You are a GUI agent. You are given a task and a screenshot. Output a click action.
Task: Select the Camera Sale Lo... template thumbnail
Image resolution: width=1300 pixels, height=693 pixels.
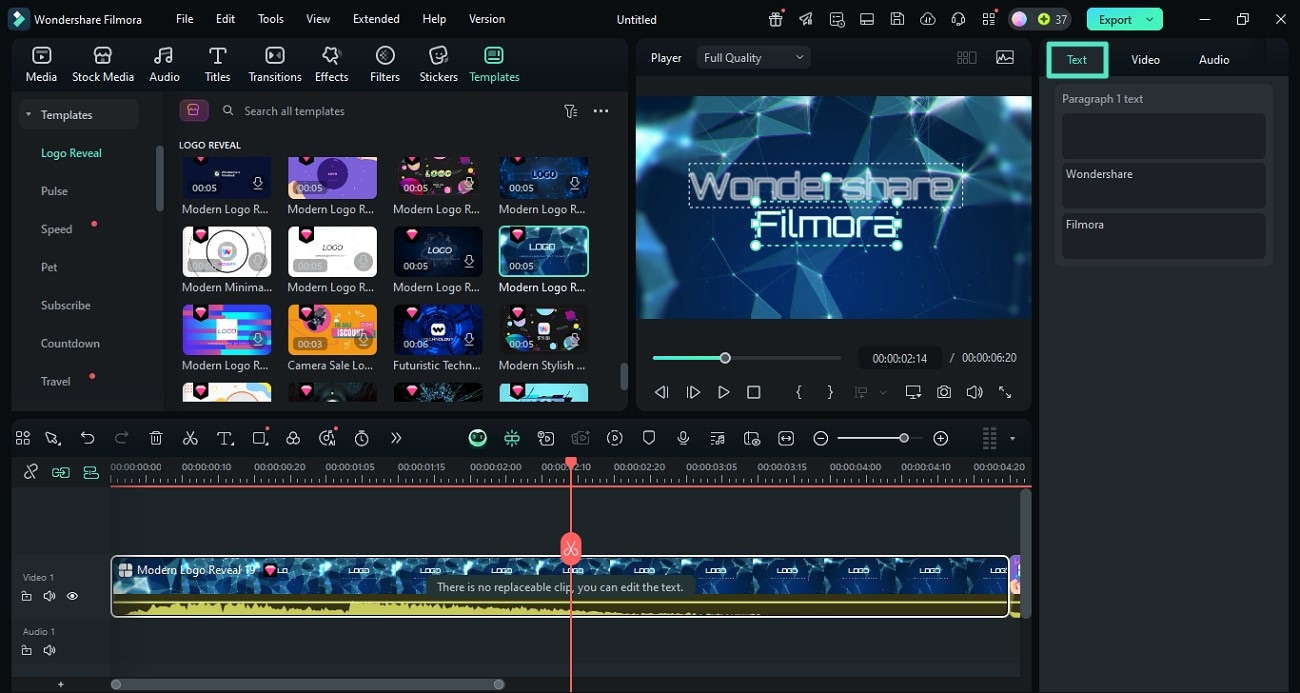(332, 330)
